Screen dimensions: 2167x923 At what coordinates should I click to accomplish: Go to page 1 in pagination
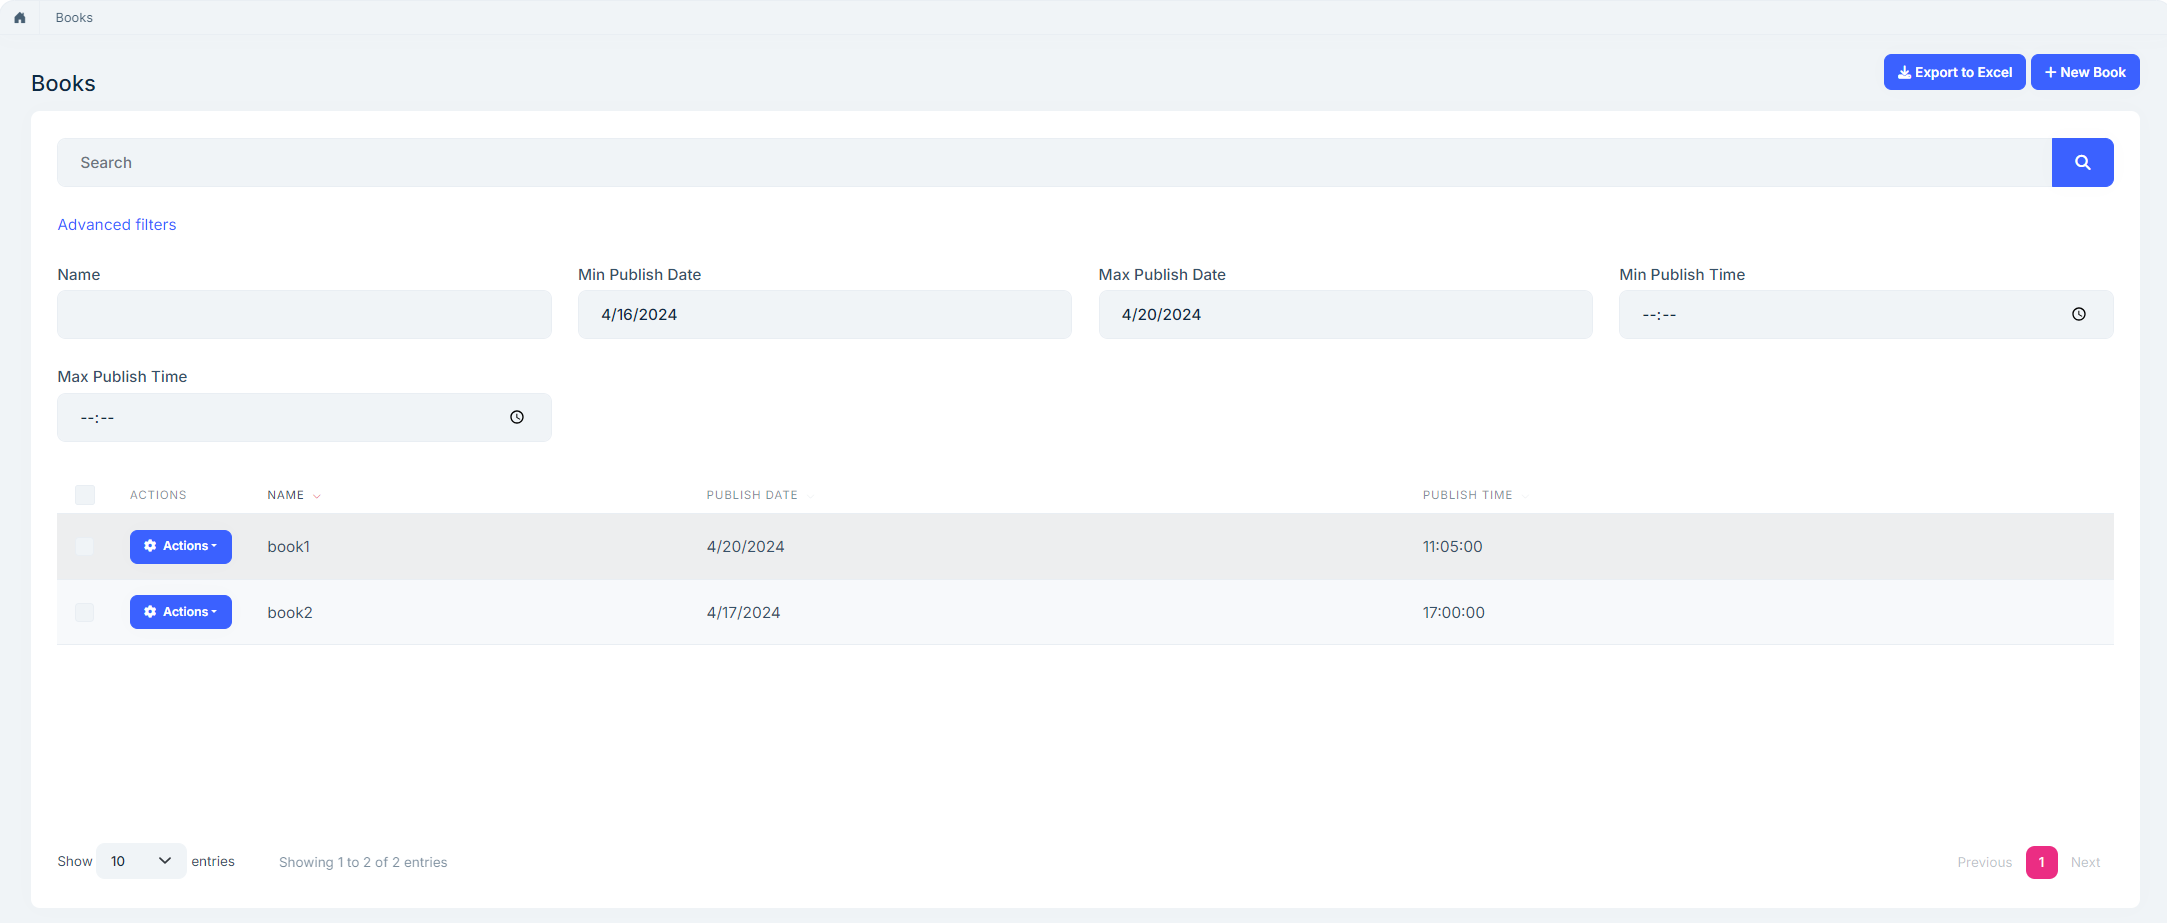tap(2041, 862)
